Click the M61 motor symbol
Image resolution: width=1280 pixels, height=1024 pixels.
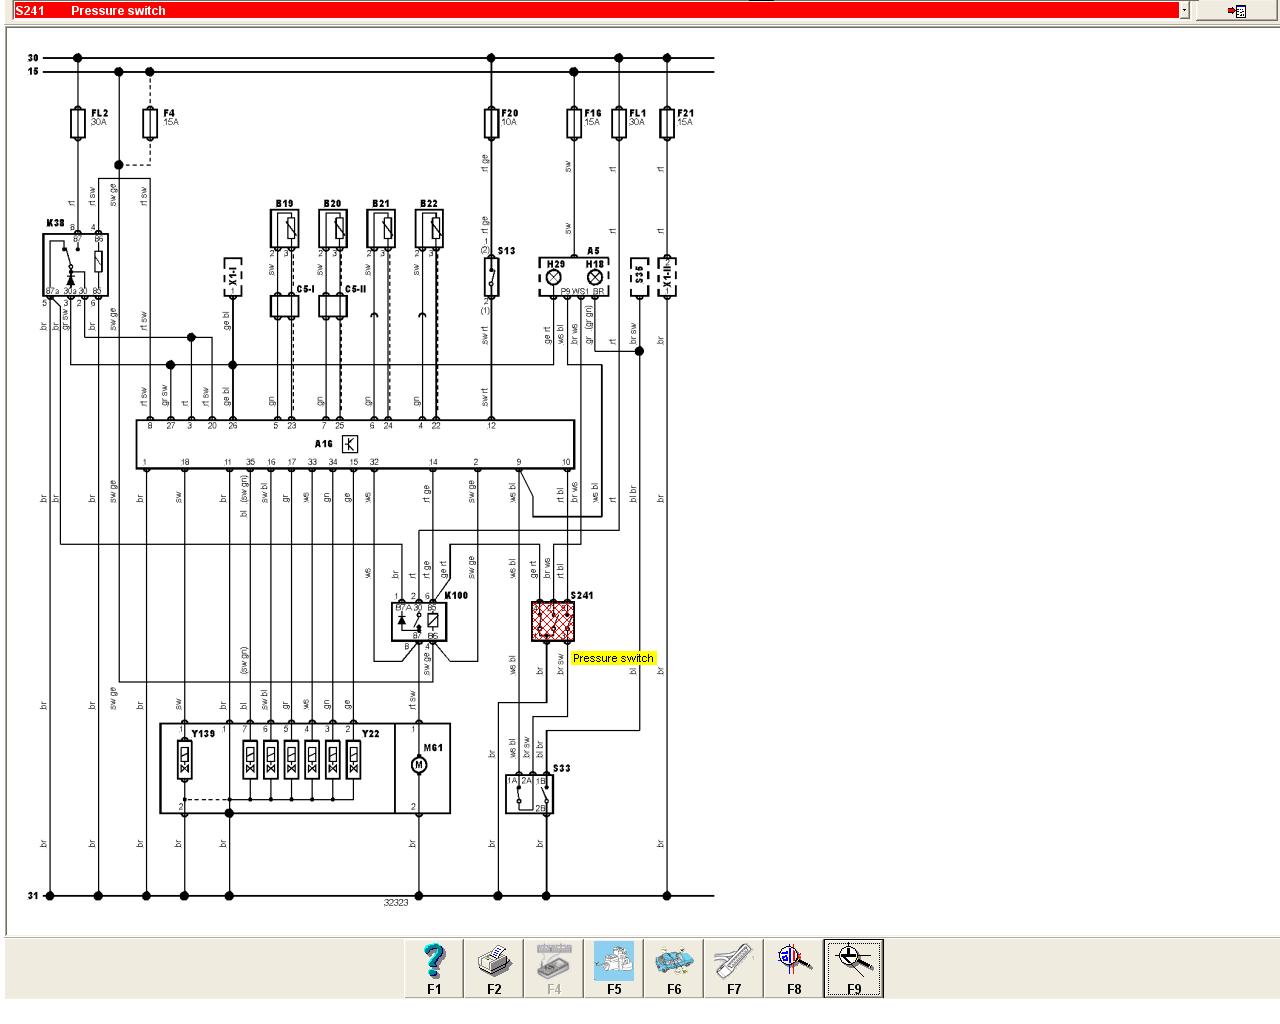419,765
